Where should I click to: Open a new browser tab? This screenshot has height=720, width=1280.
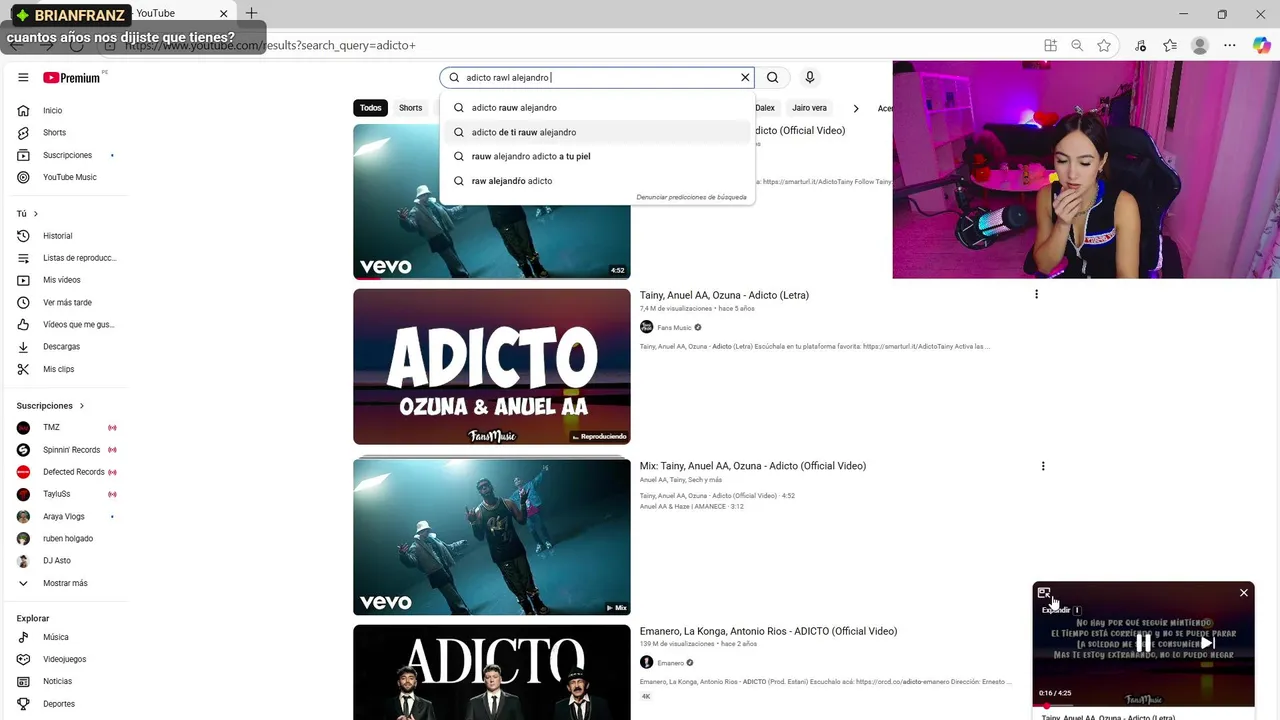(x=251, y=13)
